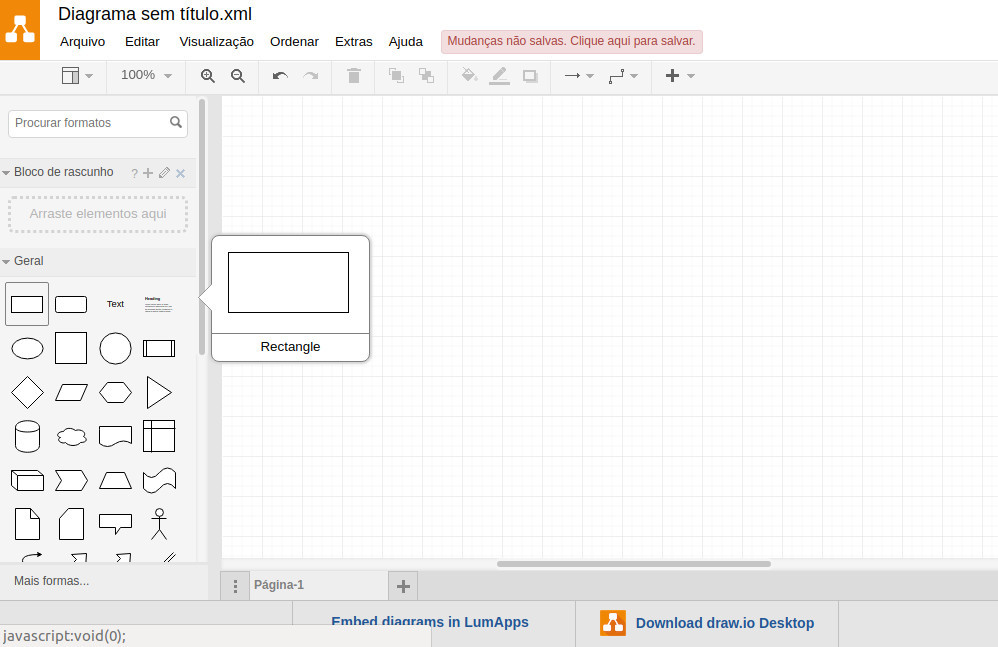This screenshot has width=998, height=647.
Task: Click the zoom out magnifier icon
Action: (x=238, y=76)
